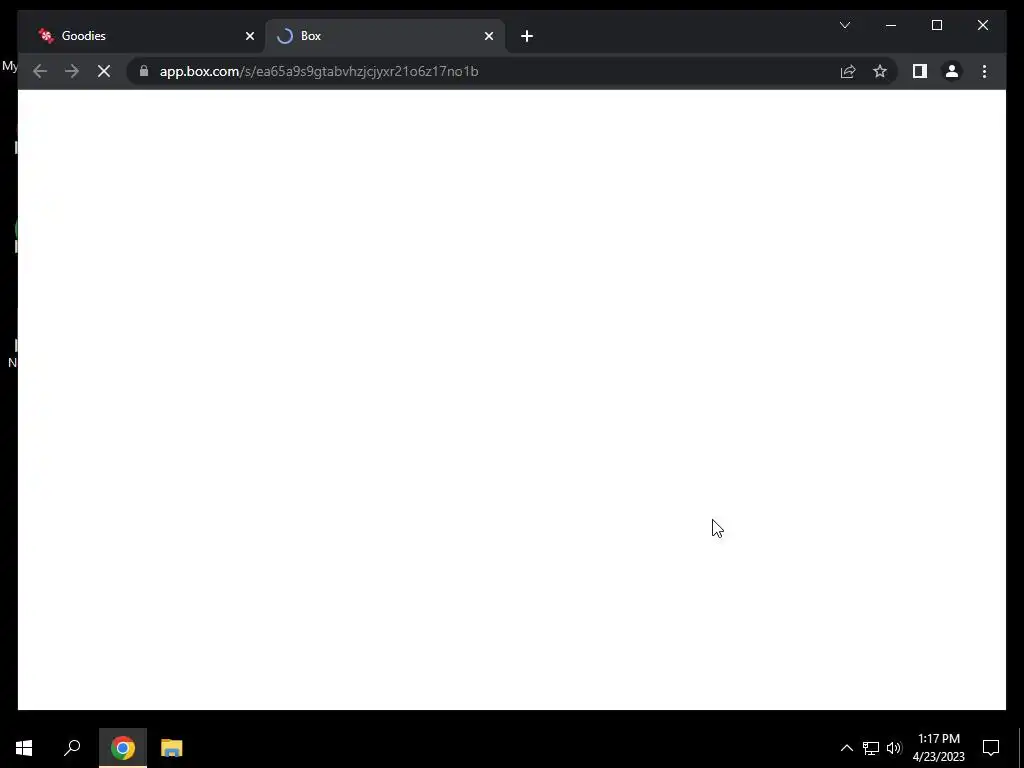The width and height of the screenshot is (1024, 768).
Task: Open a new browser tab
Action: tap(527, 36)
